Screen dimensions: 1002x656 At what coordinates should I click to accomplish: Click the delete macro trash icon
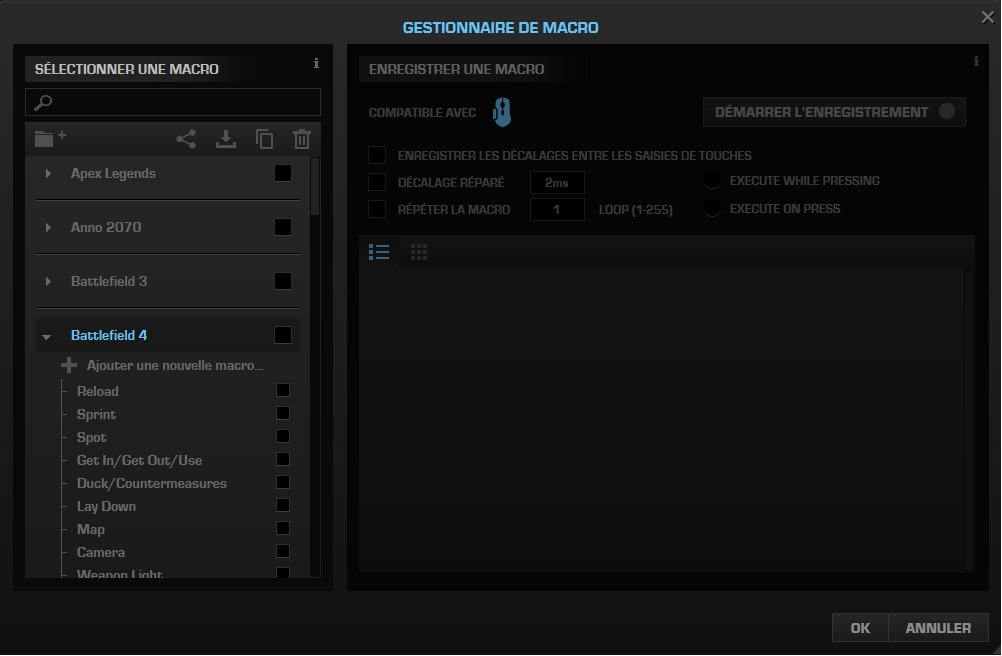(x=302, y=139)
